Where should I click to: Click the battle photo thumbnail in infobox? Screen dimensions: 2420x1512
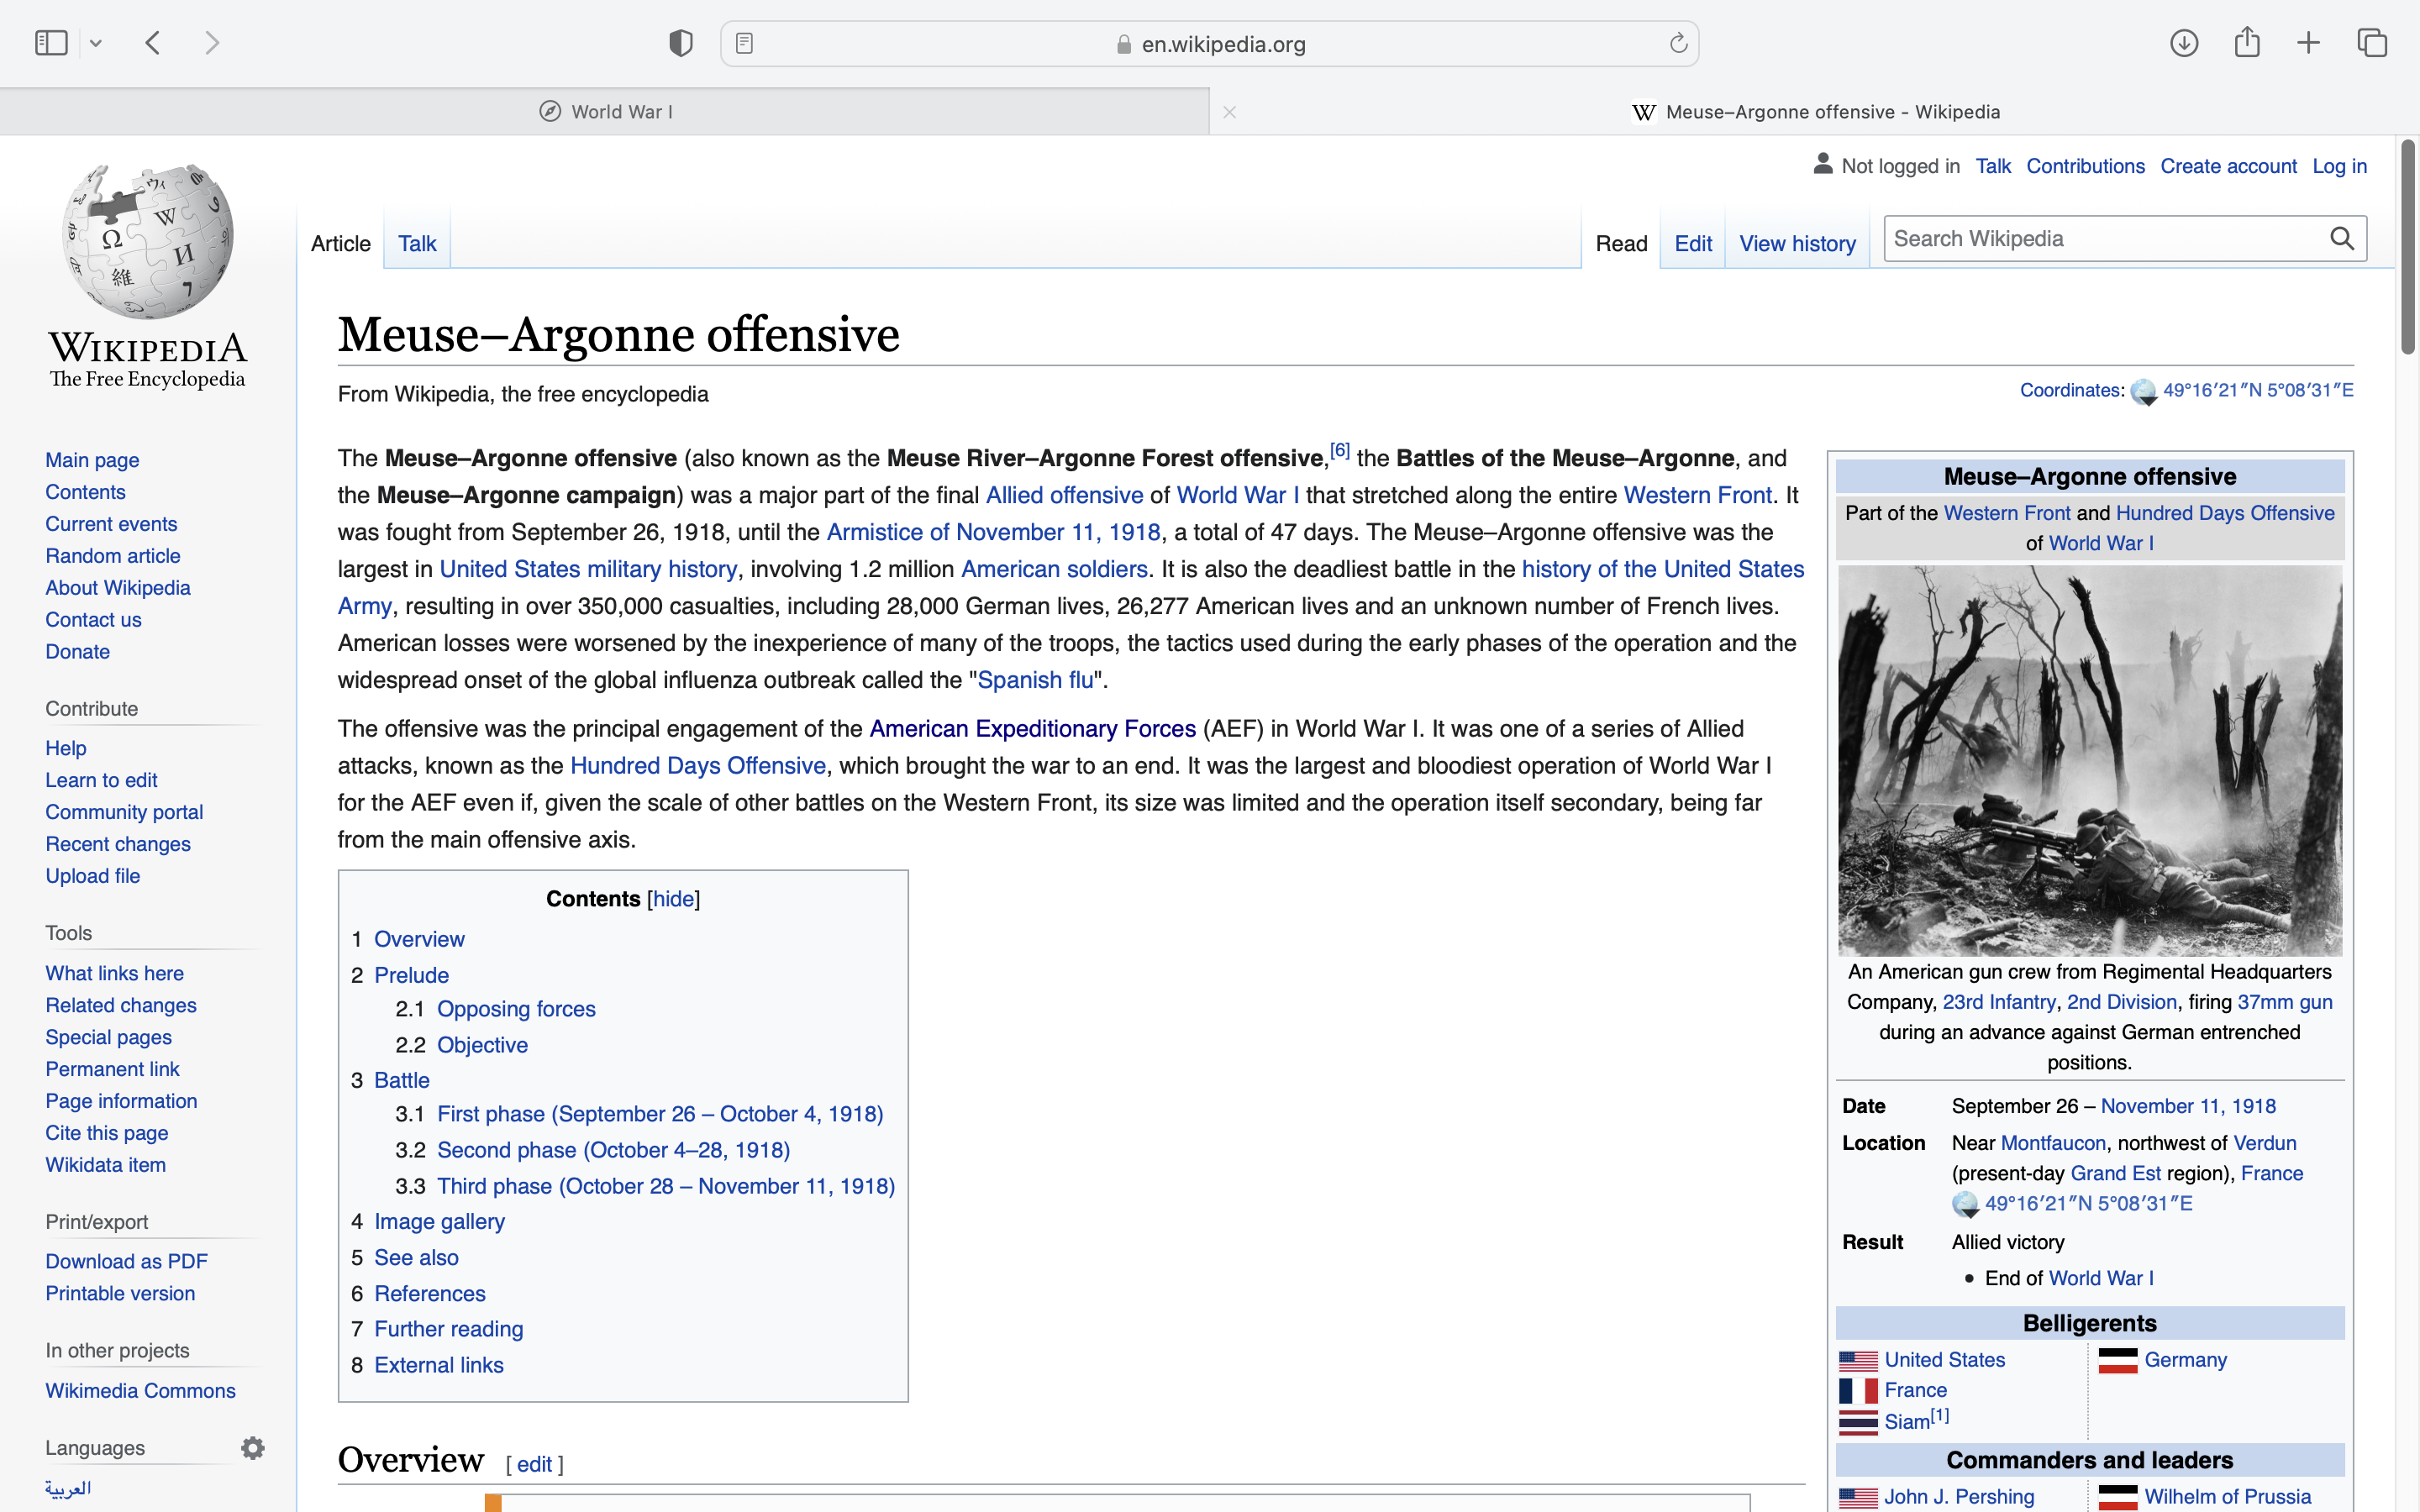(x=2089, y=760)
